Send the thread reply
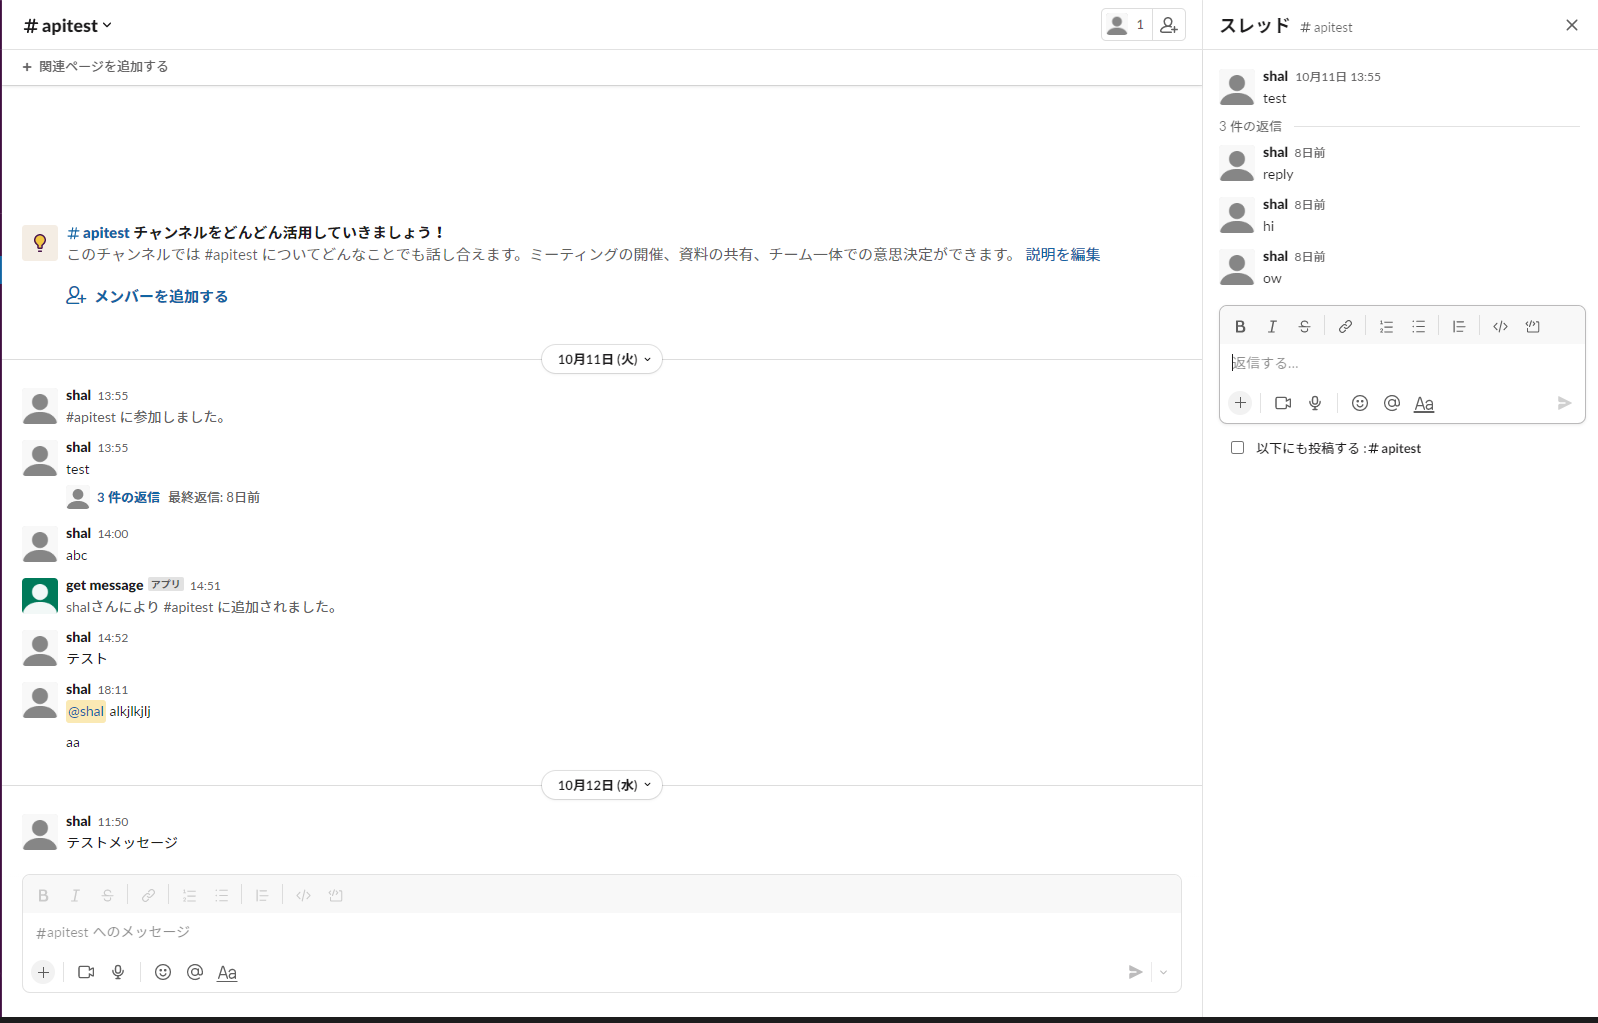The width and height of the screenshot is (1598, 1023). click(1564, 403)
